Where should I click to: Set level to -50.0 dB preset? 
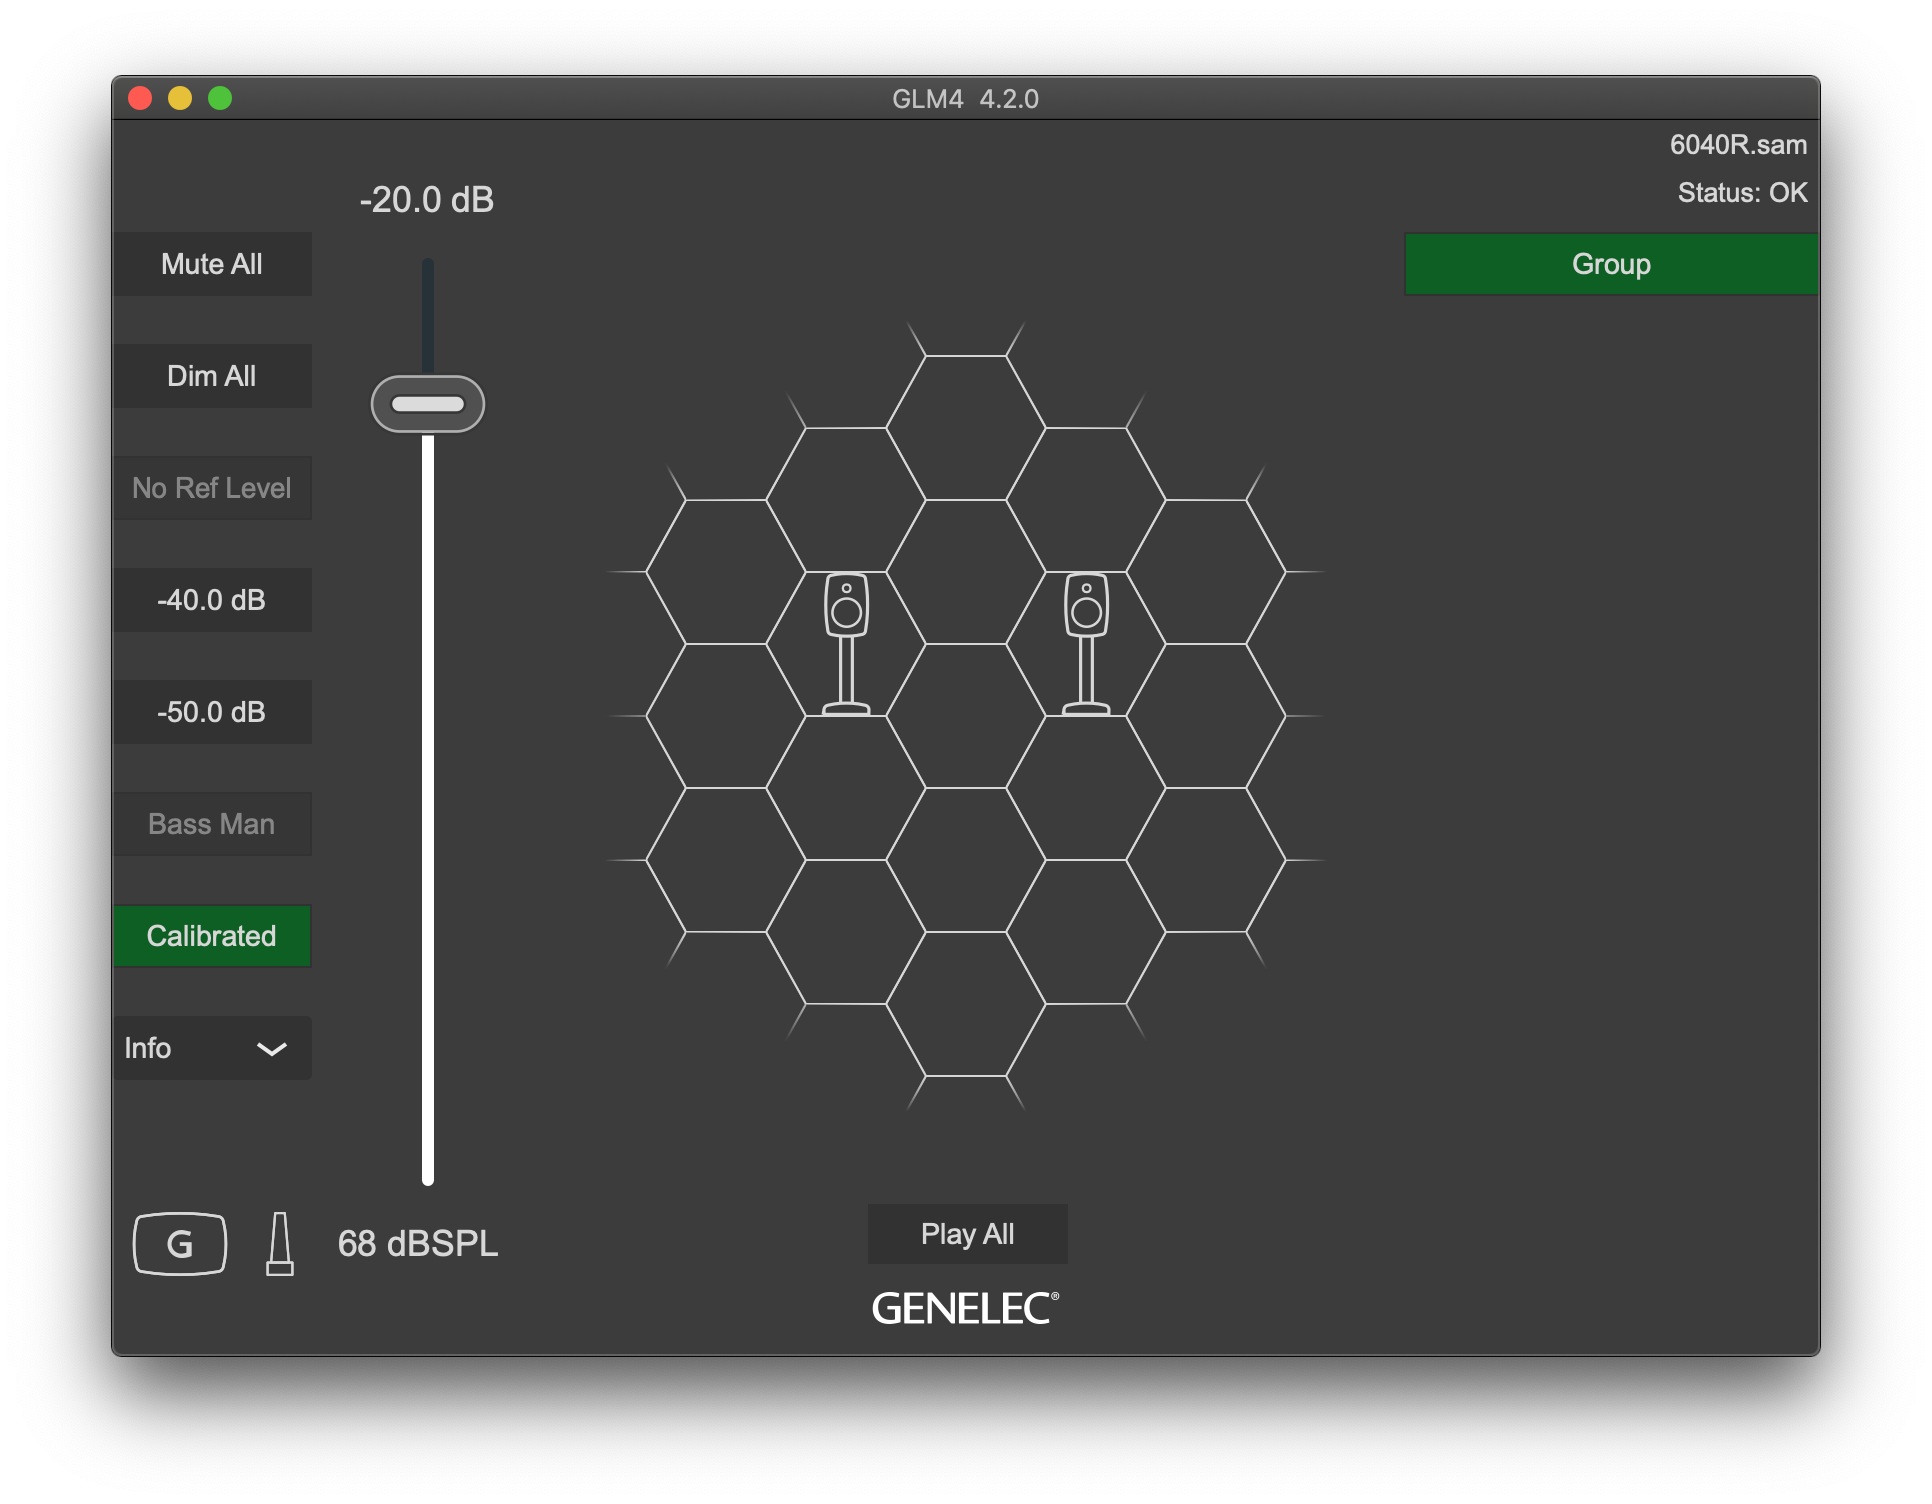212,712
